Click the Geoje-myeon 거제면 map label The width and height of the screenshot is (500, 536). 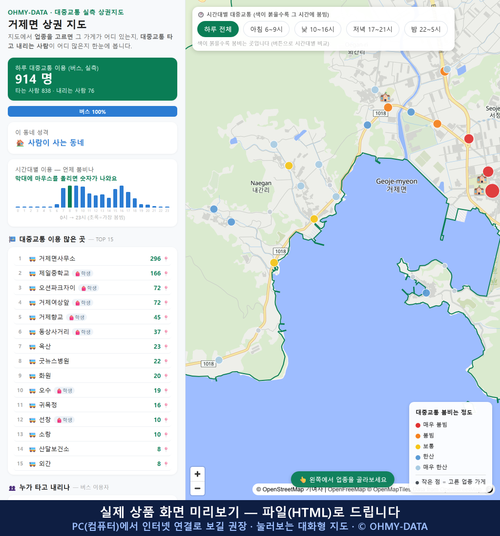[396, 185]
